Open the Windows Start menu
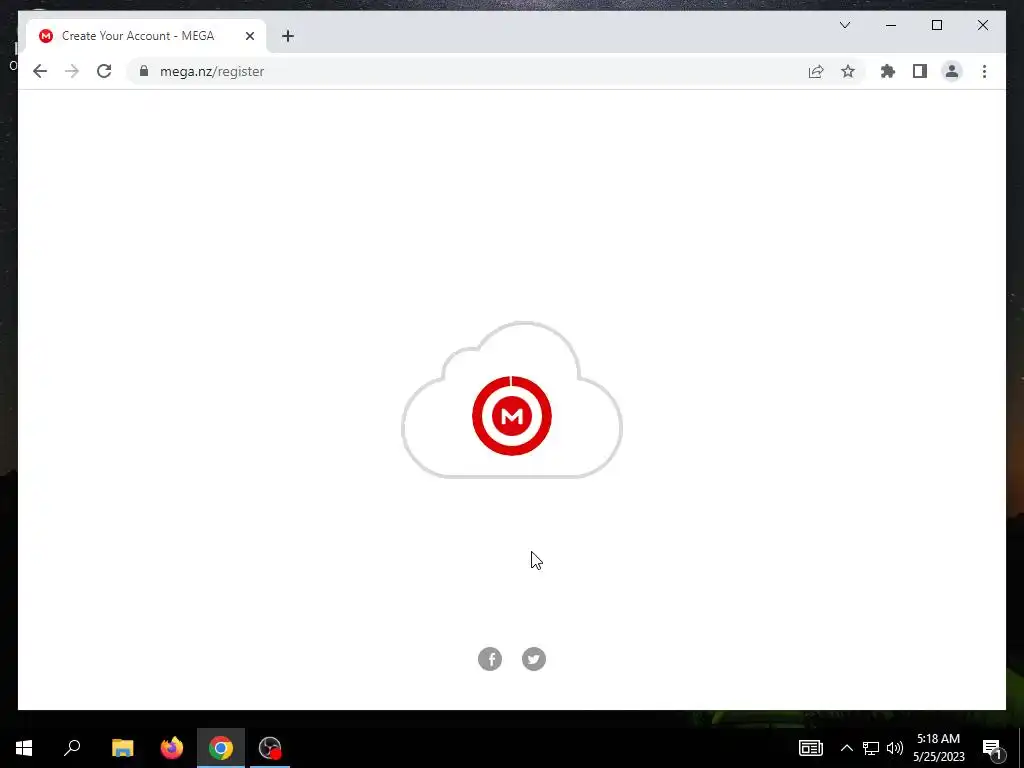The image size is (1024, 768). pyautogui.click(x=24, y=748)
